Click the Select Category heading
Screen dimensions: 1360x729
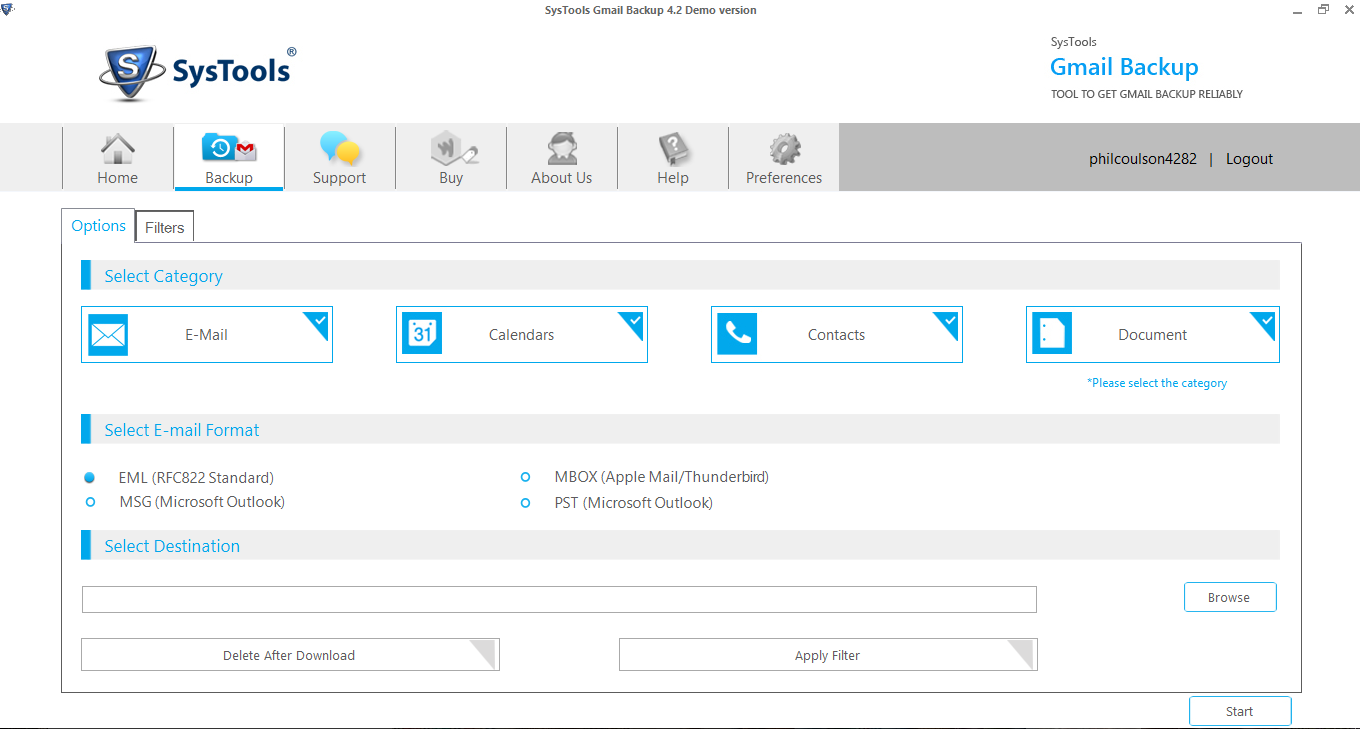[164, 276]
